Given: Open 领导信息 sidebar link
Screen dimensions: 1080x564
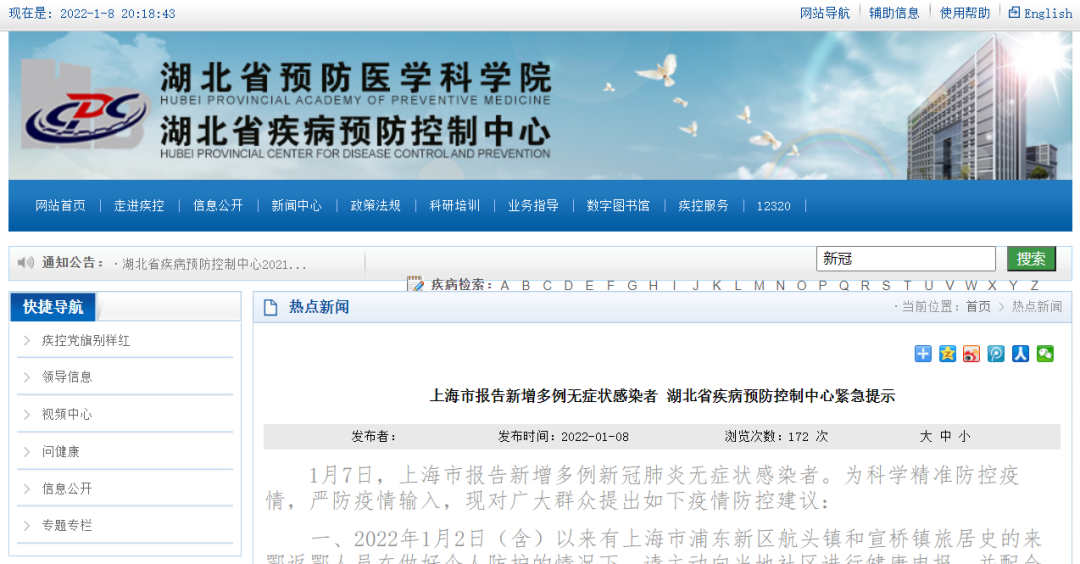Looking at the screenshot, I should point(67,377).
